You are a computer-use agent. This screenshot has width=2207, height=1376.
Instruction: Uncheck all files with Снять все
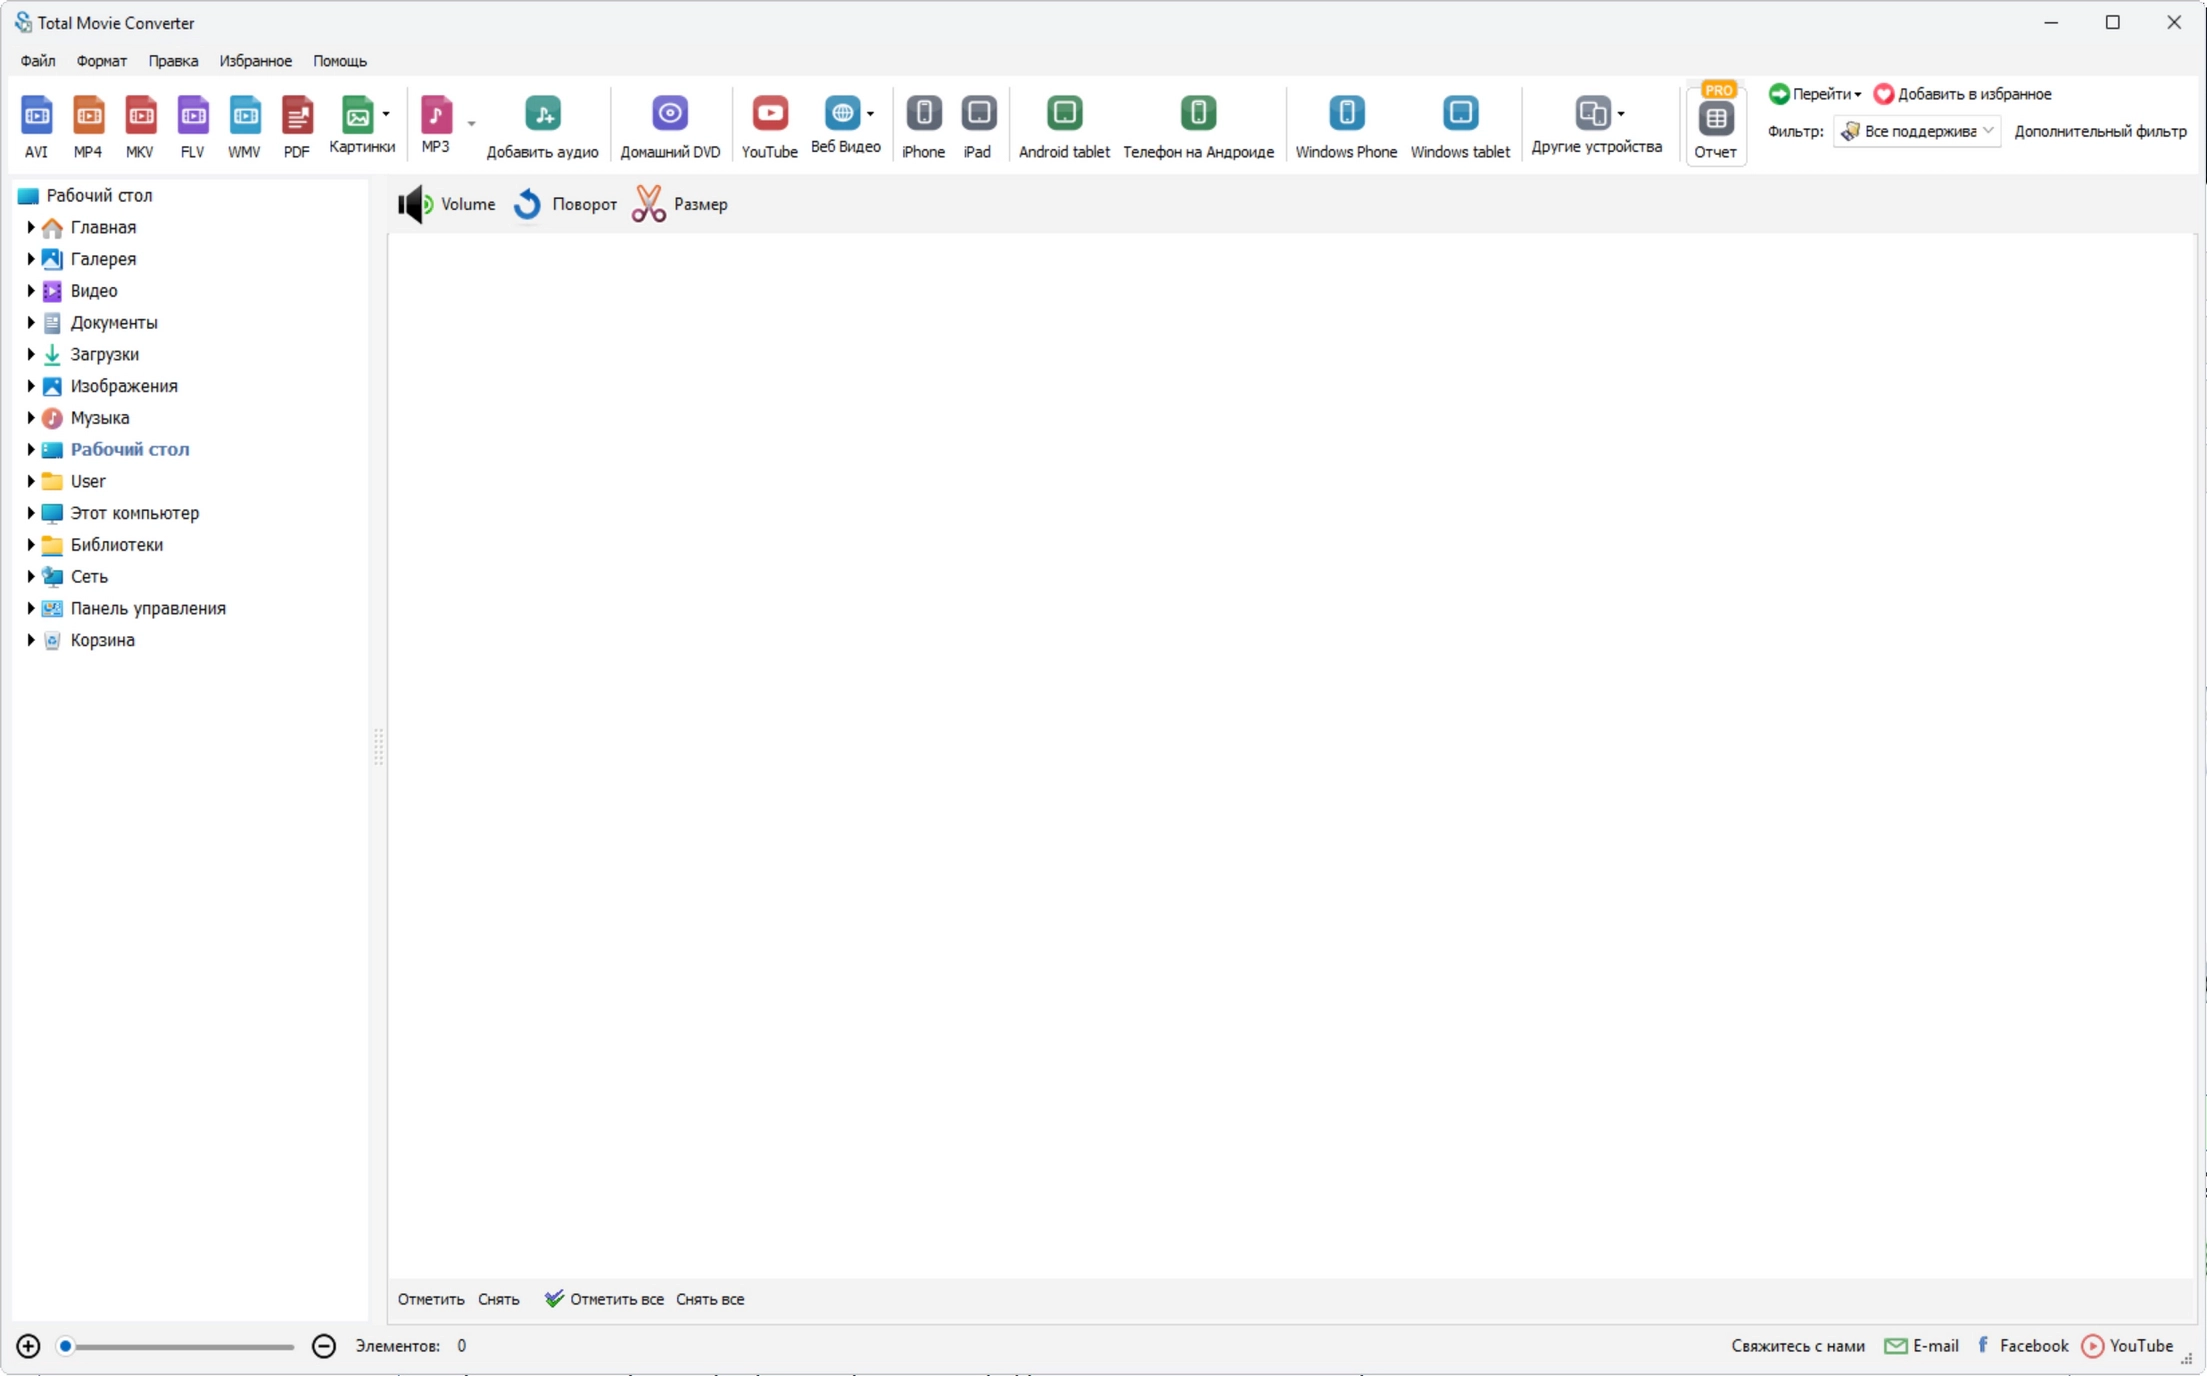coord(710,1299)
